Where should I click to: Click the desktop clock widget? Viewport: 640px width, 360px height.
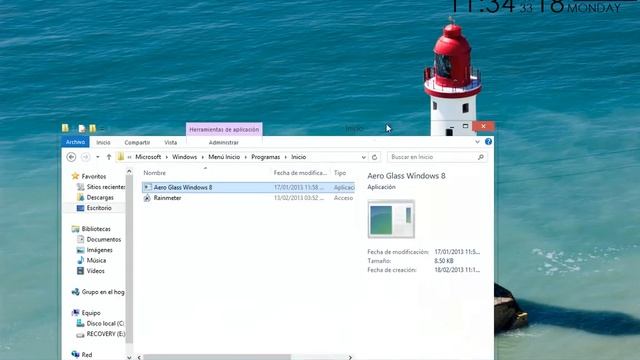(536, 7)
